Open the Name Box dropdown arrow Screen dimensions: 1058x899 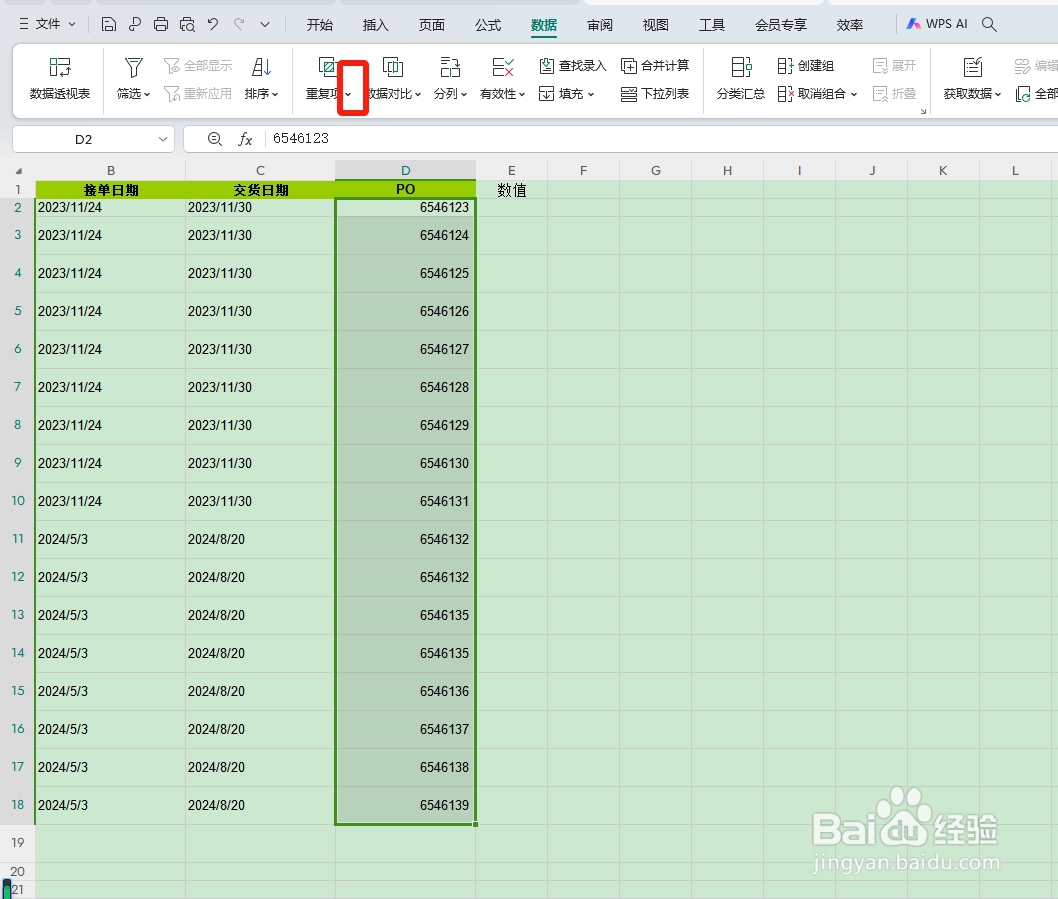point(163,139)
